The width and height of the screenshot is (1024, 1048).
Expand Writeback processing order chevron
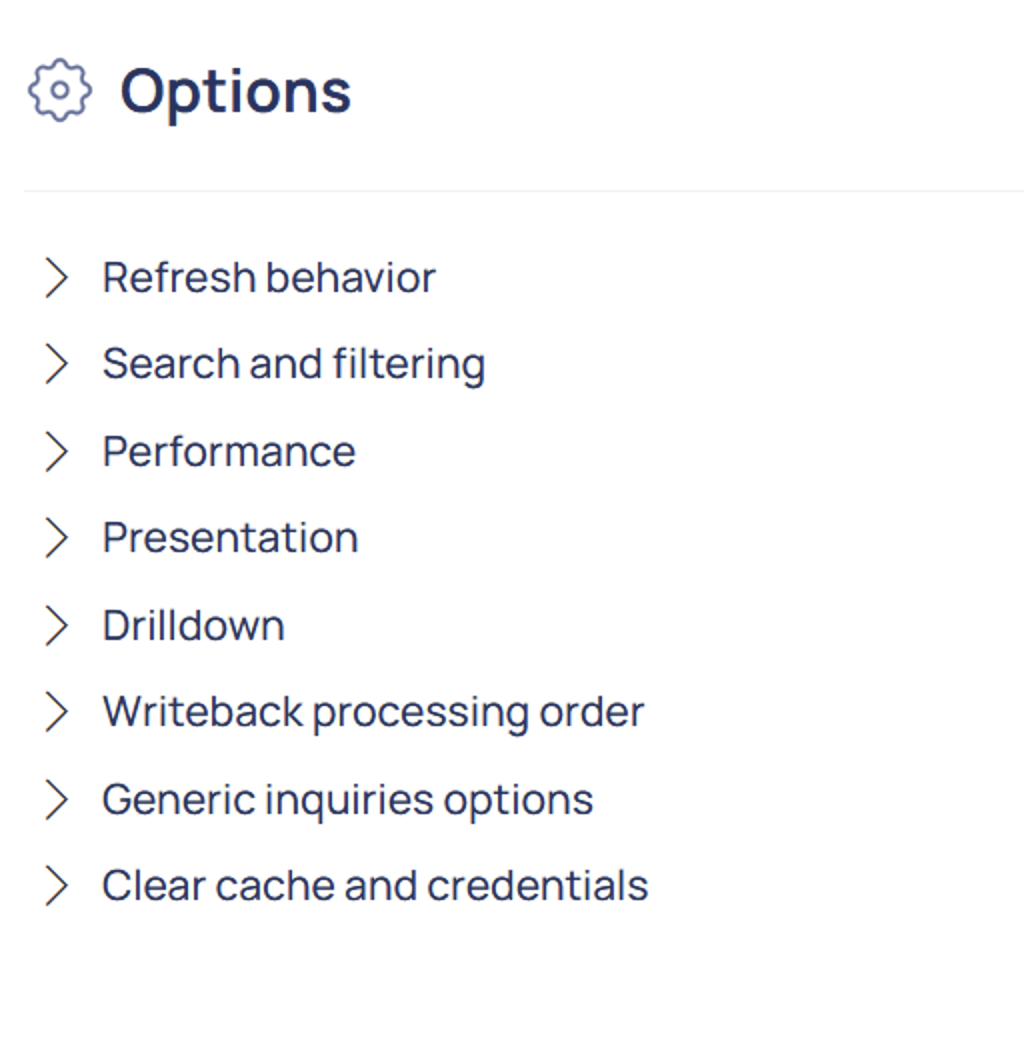tap(57, 713)
